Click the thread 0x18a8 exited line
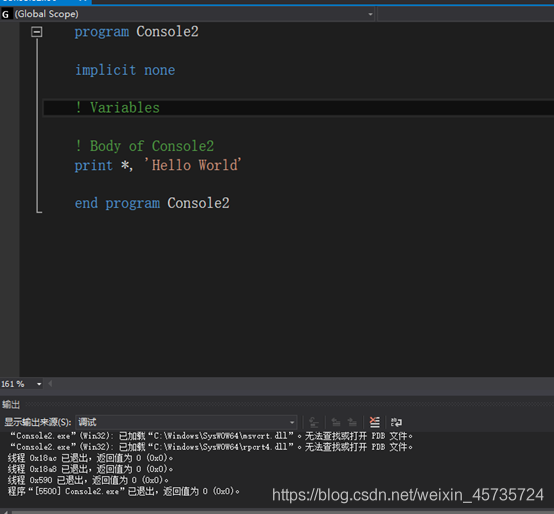This screenshot has height=514, width=554. click(90, 469)
